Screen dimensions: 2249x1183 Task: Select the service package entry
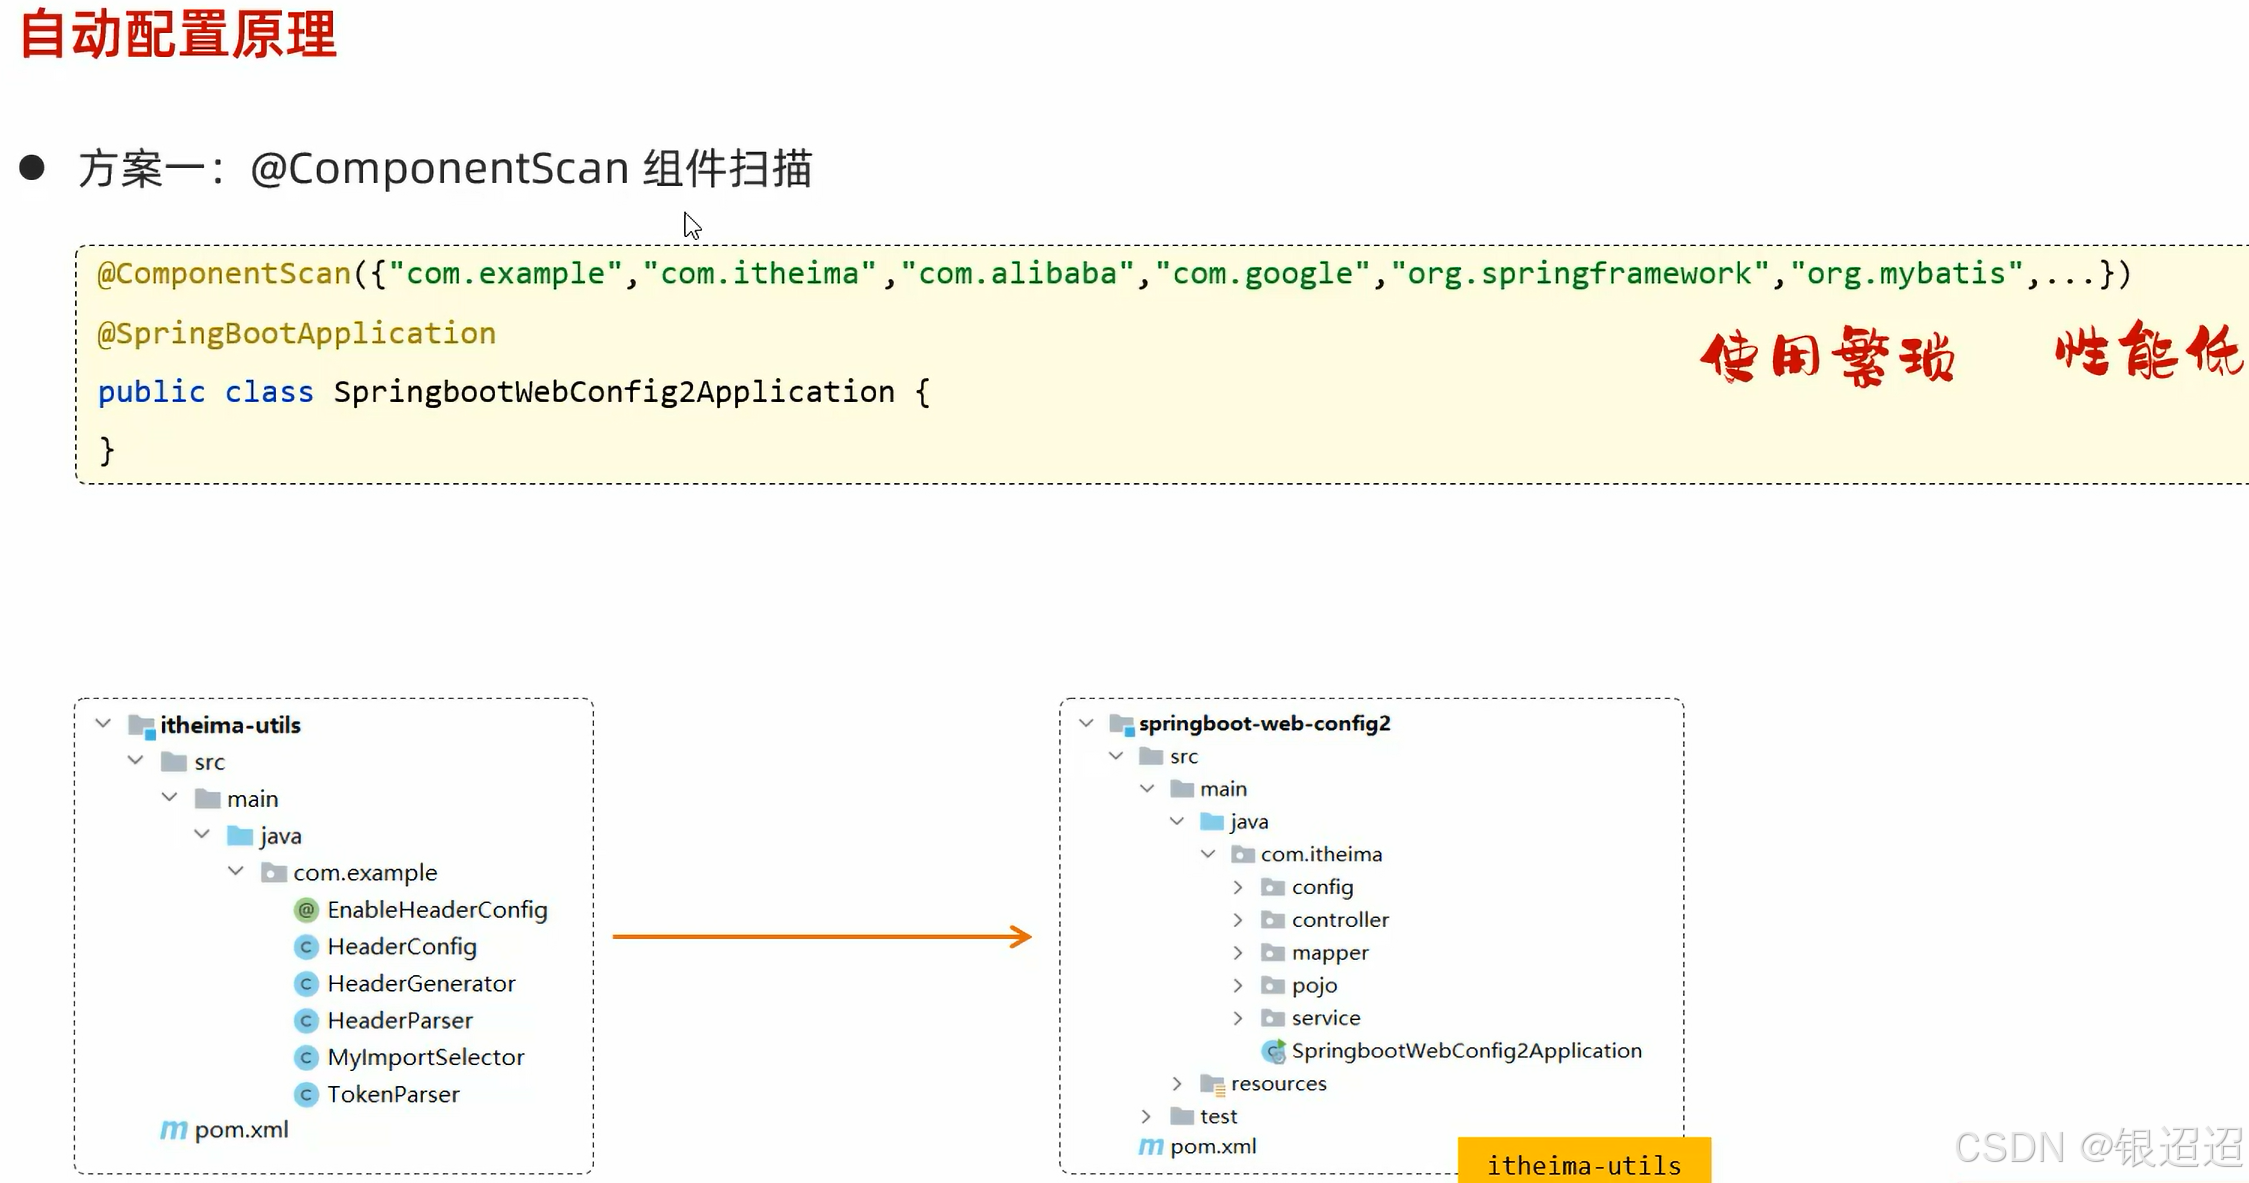[x=1325, y=1018]
